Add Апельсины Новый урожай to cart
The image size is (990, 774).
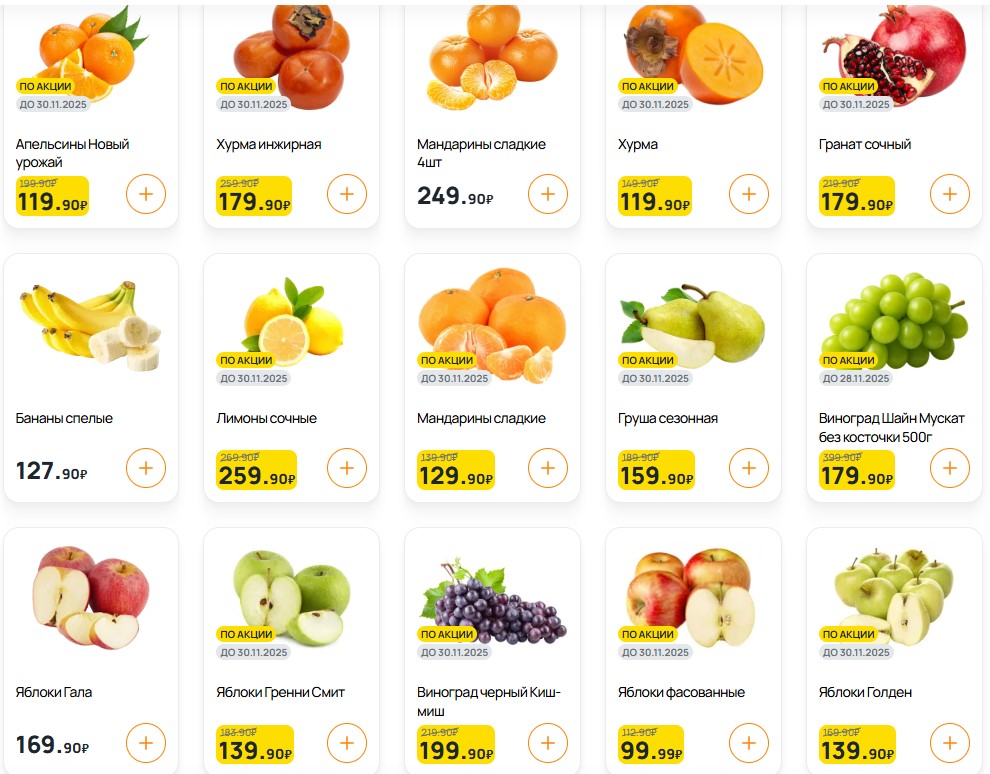pyautogui.click(x=146, y=194)
